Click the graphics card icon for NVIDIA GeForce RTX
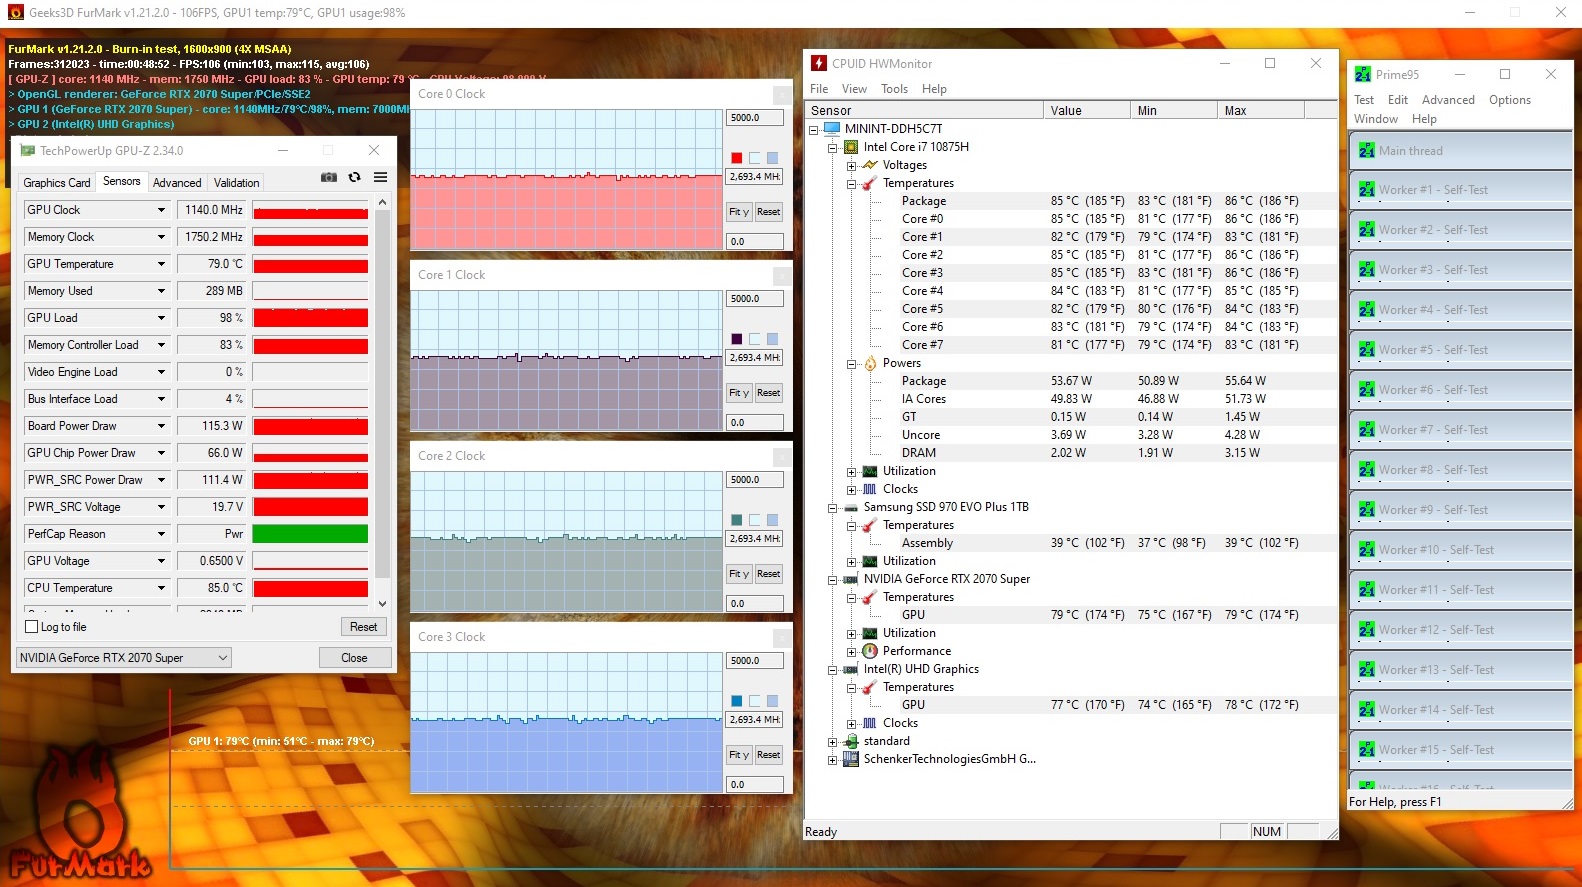The image size is (1582, 887). pyautogui.click(x=851, y=579)
